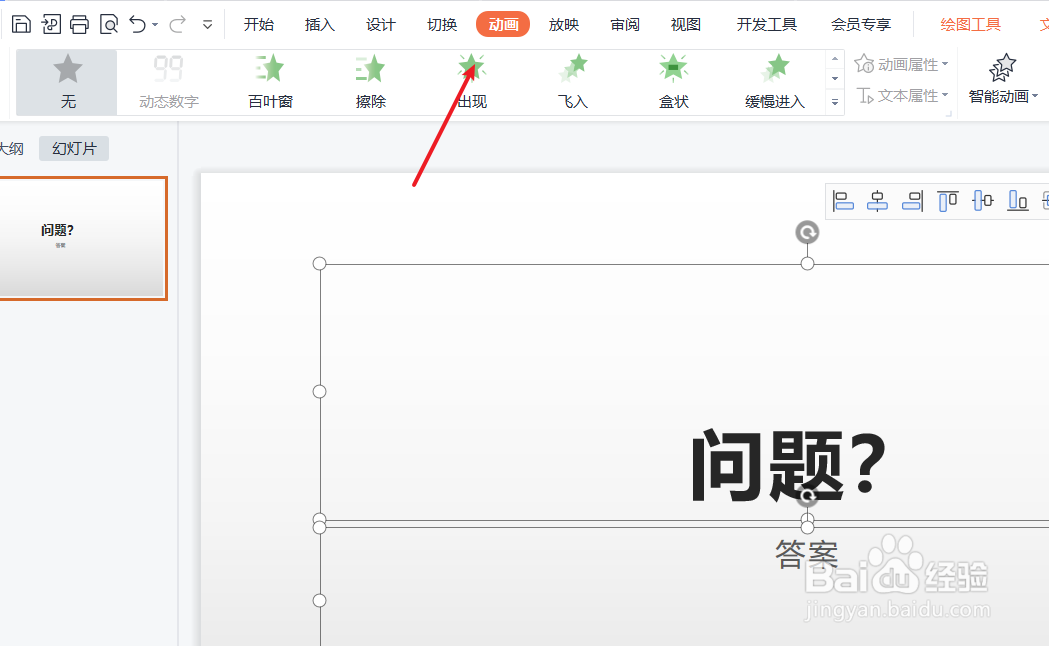Select the 无 (no animation) effect
The width and height of the screenshot is (1049, 646).
67,82
